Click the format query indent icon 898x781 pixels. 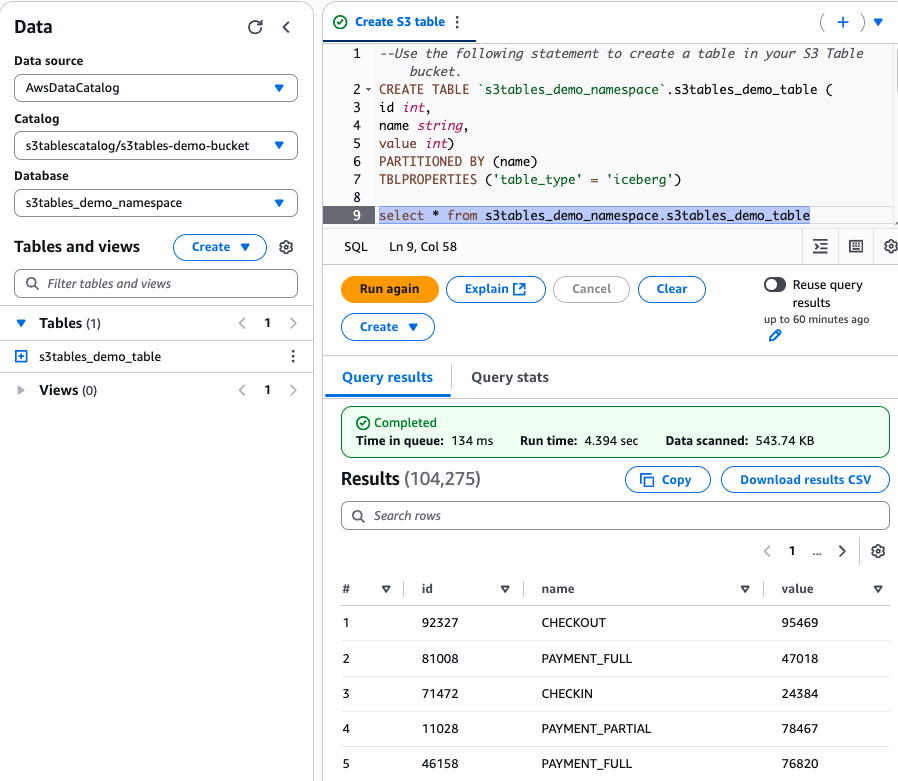point(821,246)
